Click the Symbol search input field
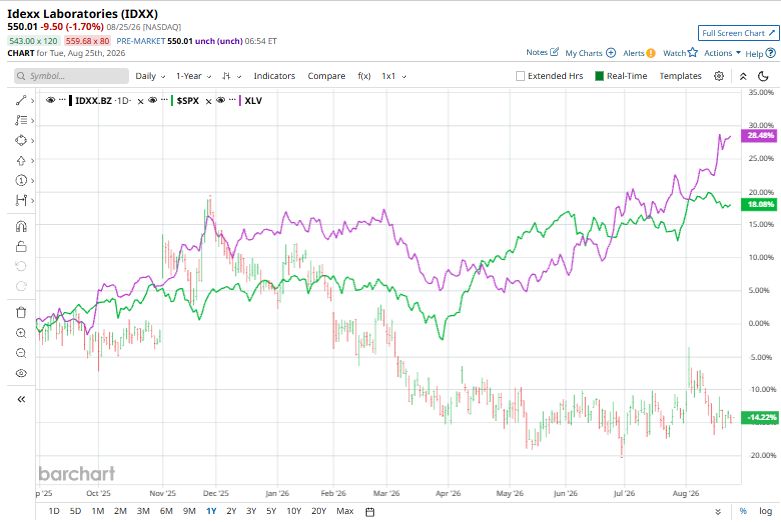The image size is (781, 522). (x=71, y=76)
